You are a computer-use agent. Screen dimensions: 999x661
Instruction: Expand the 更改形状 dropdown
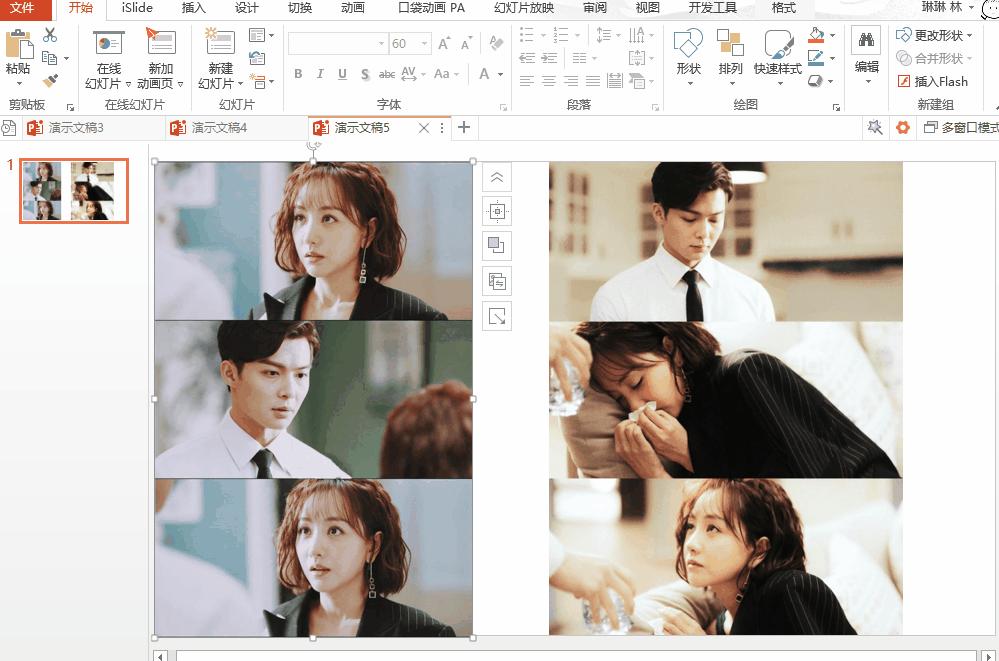click(970, 35)
